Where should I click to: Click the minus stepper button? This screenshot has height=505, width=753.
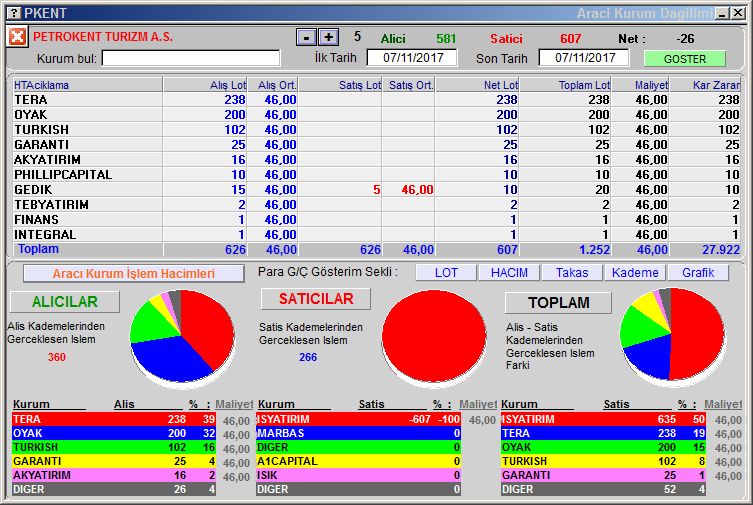click(x=306, y=37)
